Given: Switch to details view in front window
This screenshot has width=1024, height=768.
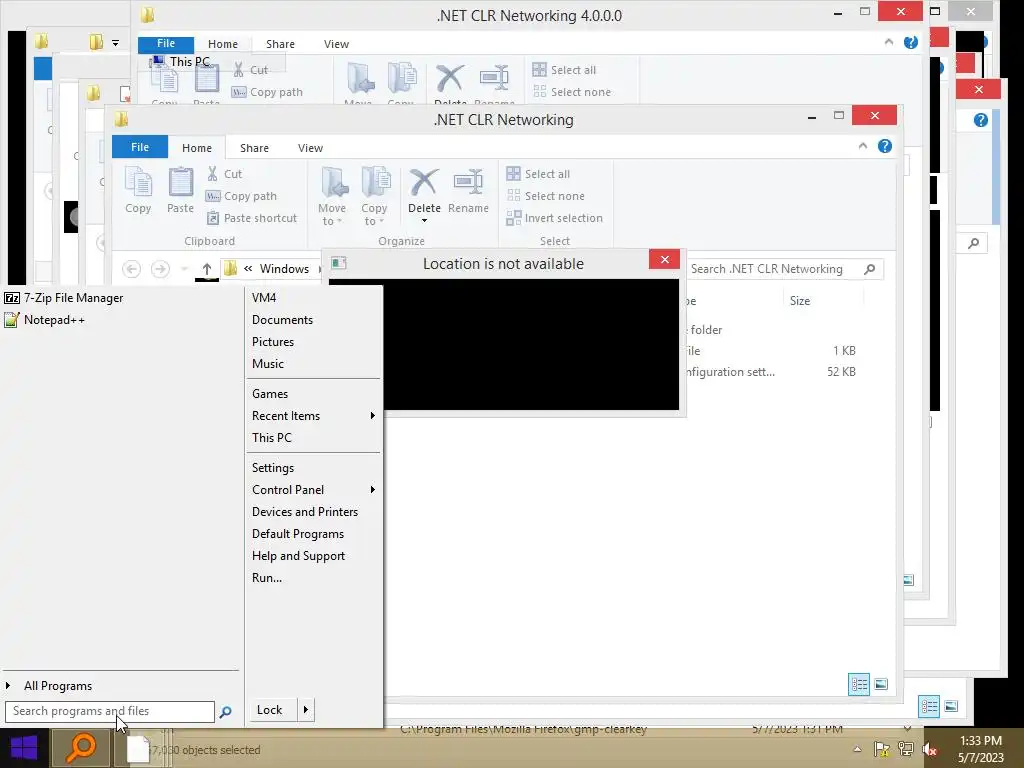Looking at the screenshot, I should [x=859, y=684].
